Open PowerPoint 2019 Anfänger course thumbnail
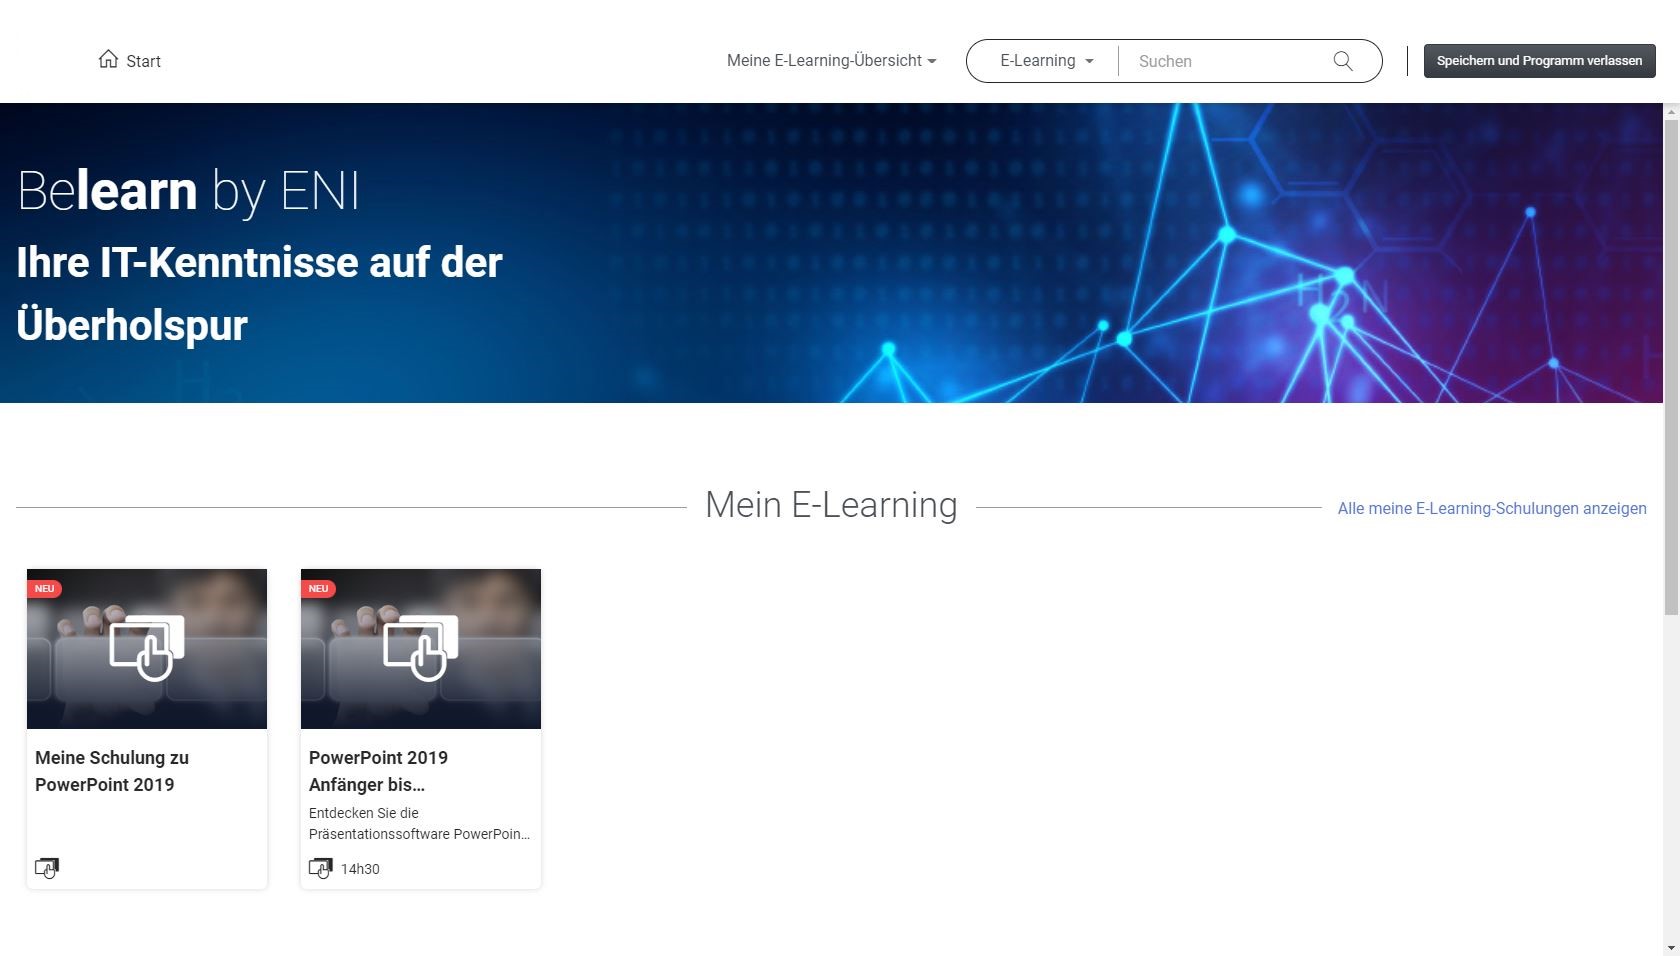The image size is (1680, 956). tap(421, 649)
